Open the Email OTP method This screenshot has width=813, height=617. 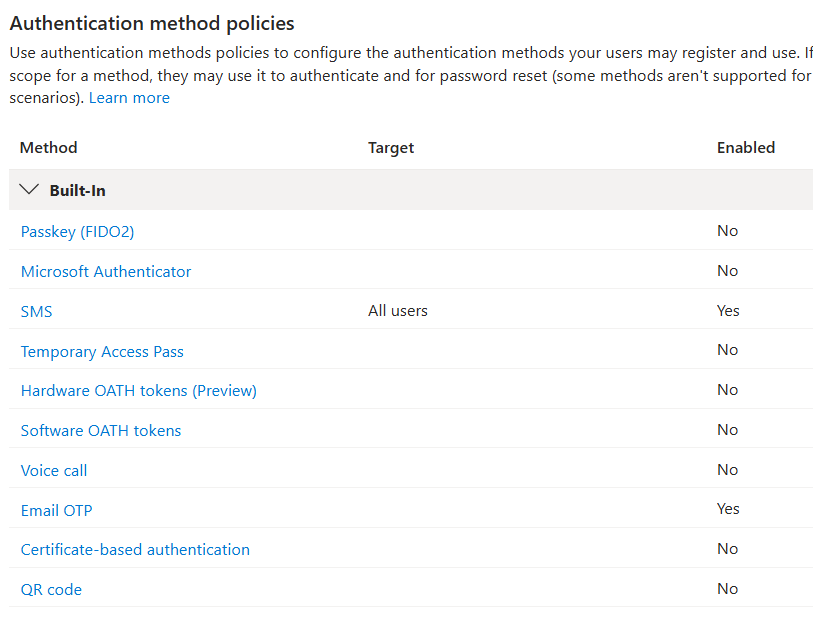tap(57, 510)
